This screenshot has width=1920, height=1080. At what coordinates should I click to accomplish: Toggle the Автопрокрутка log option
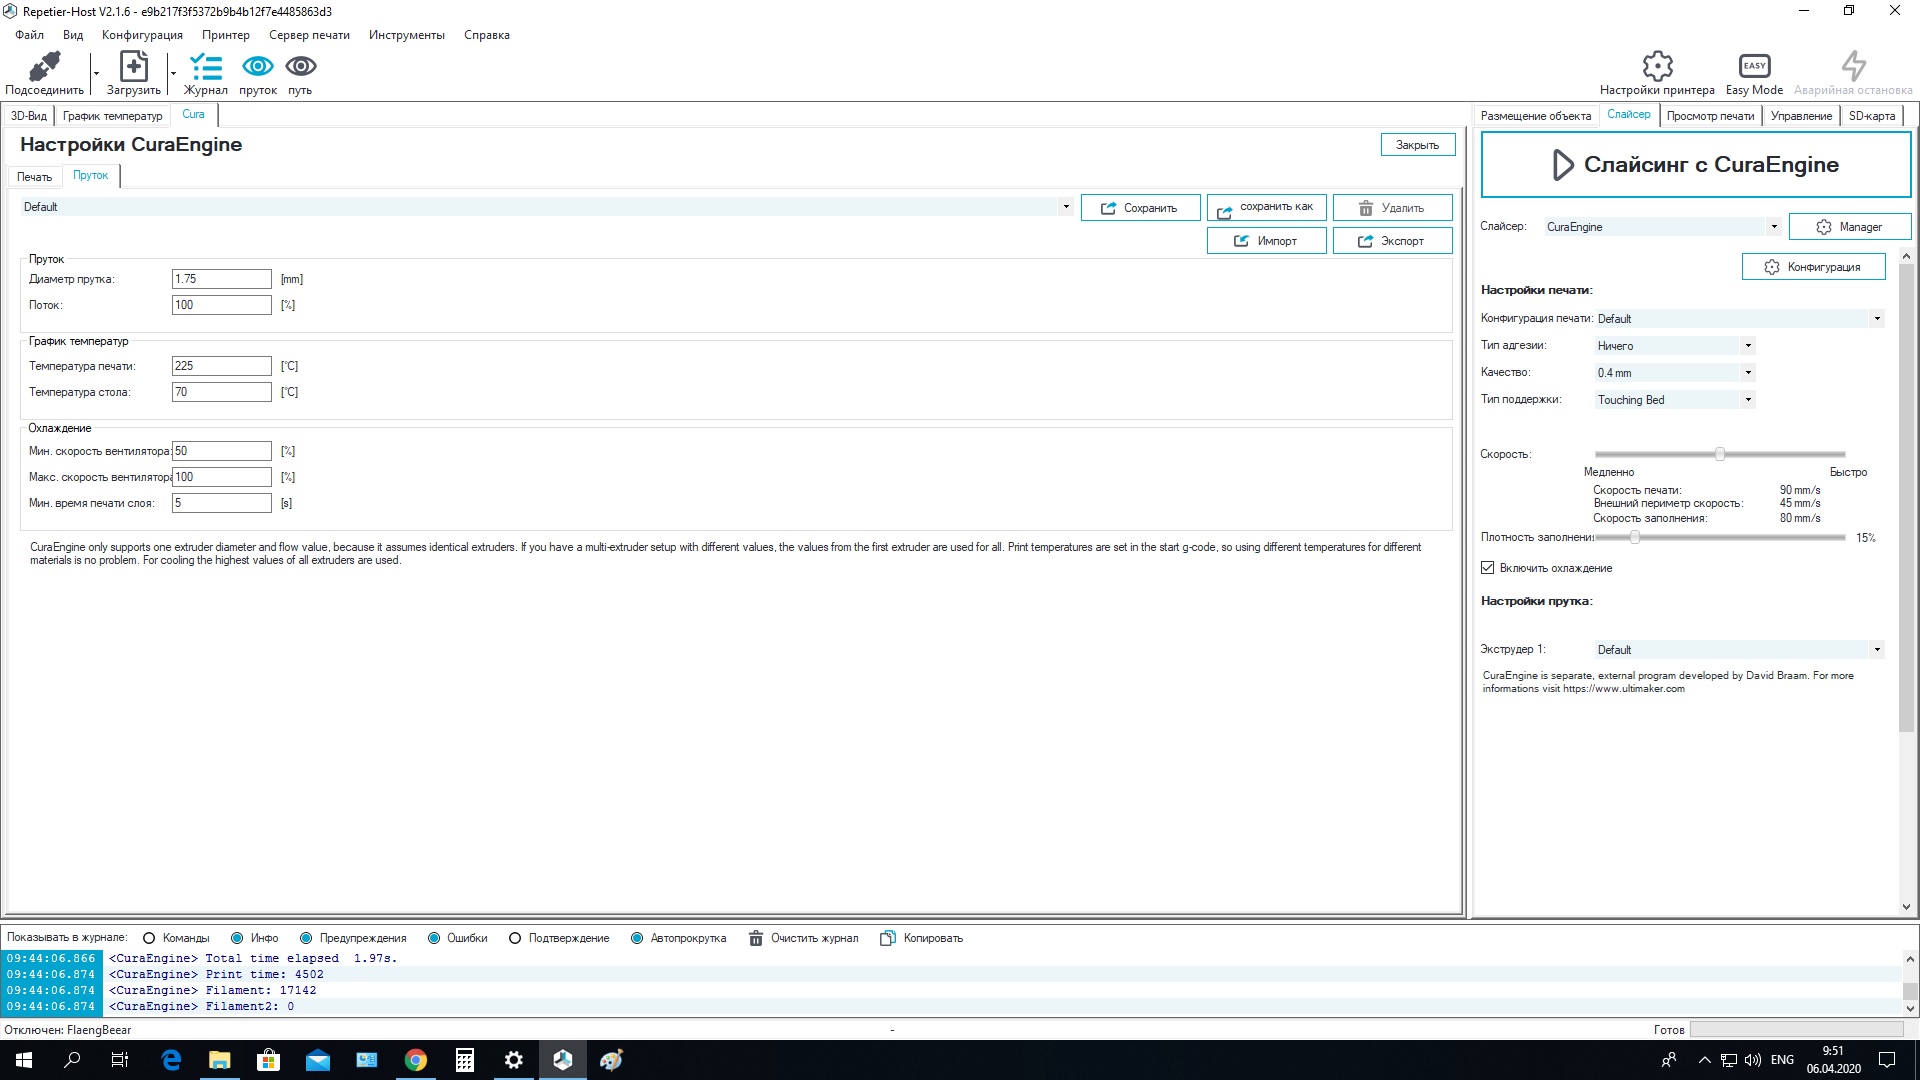click(637, 938)
